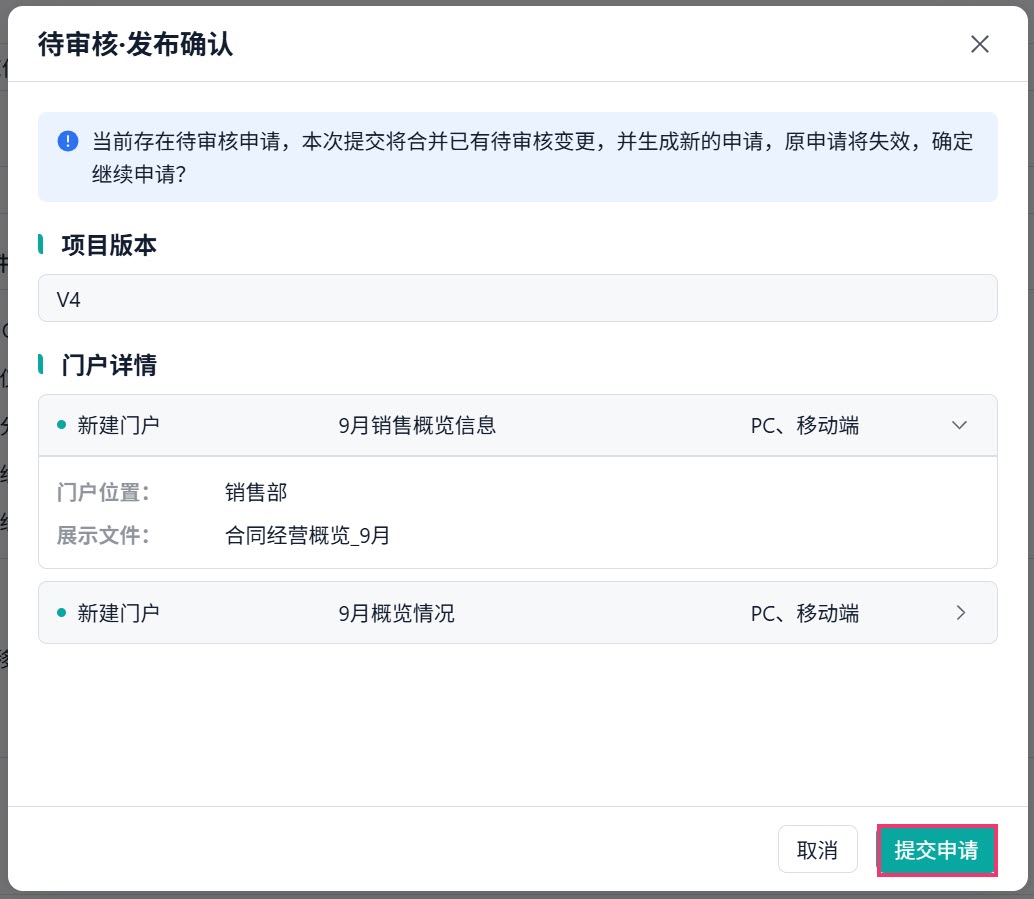Click the 展示文件 label
This screenshot has height=899, width=1034.
point(103,535)
